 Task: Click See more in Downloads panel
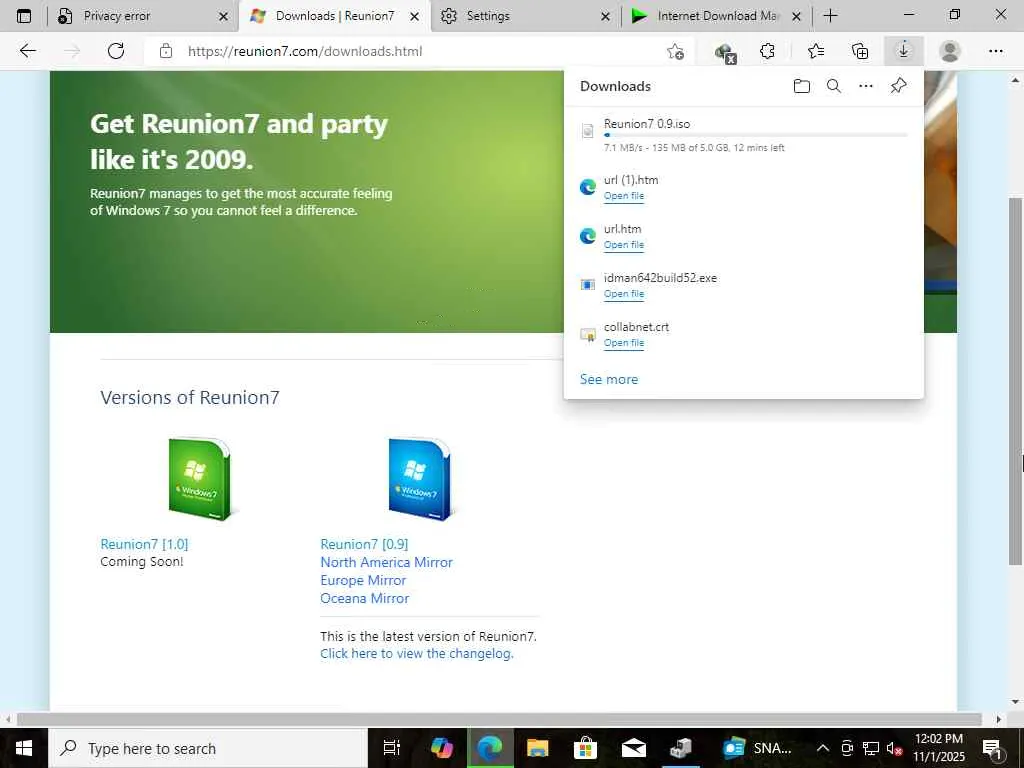pyautogui.click(x=609, y=379)
